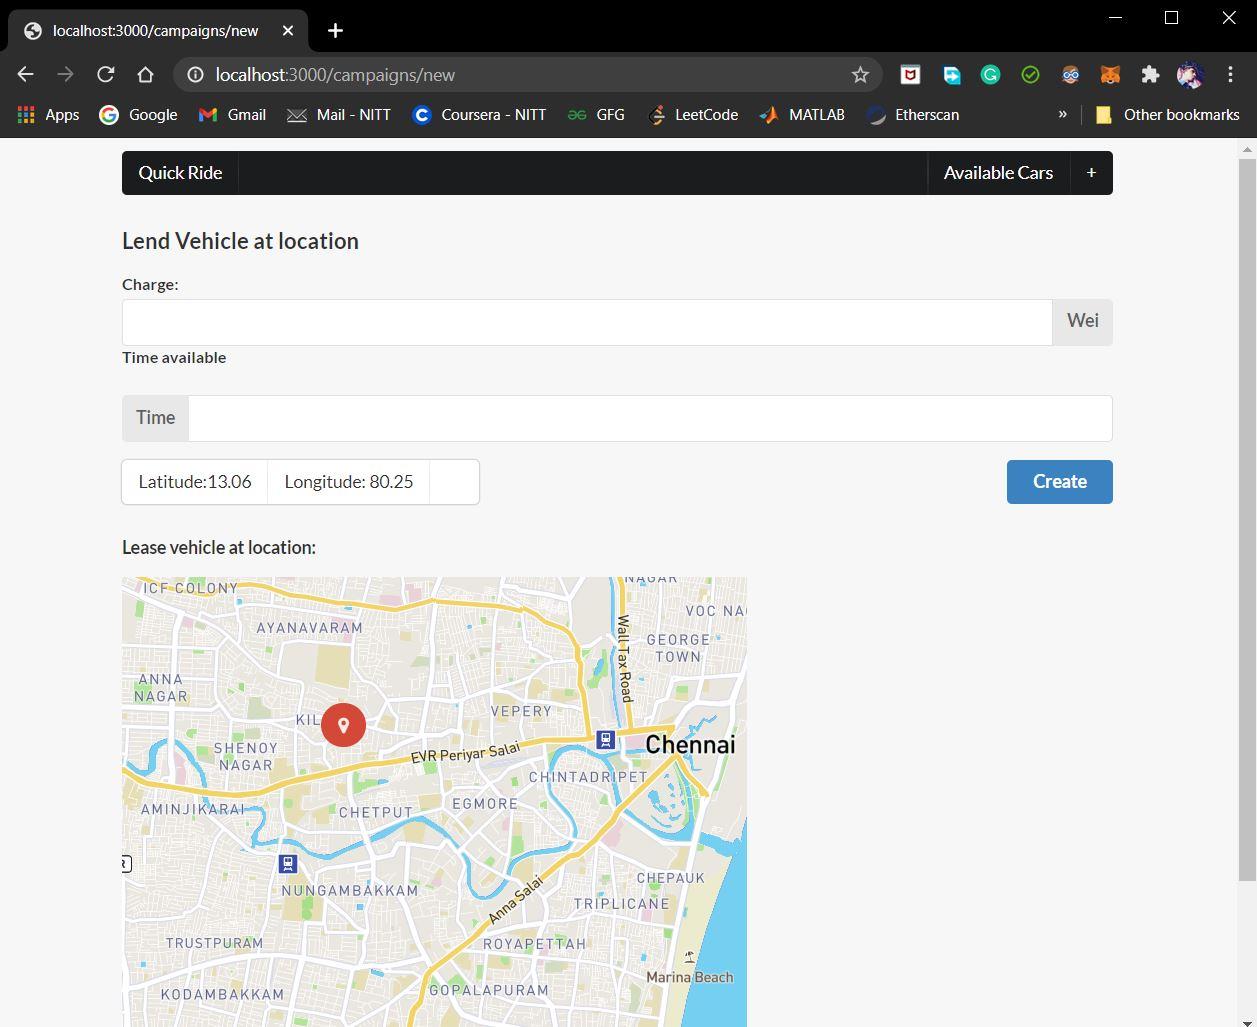The image size is (1257, 1027).
Task: Open the Other bookmarks folder
Action: click(1167, 115)
